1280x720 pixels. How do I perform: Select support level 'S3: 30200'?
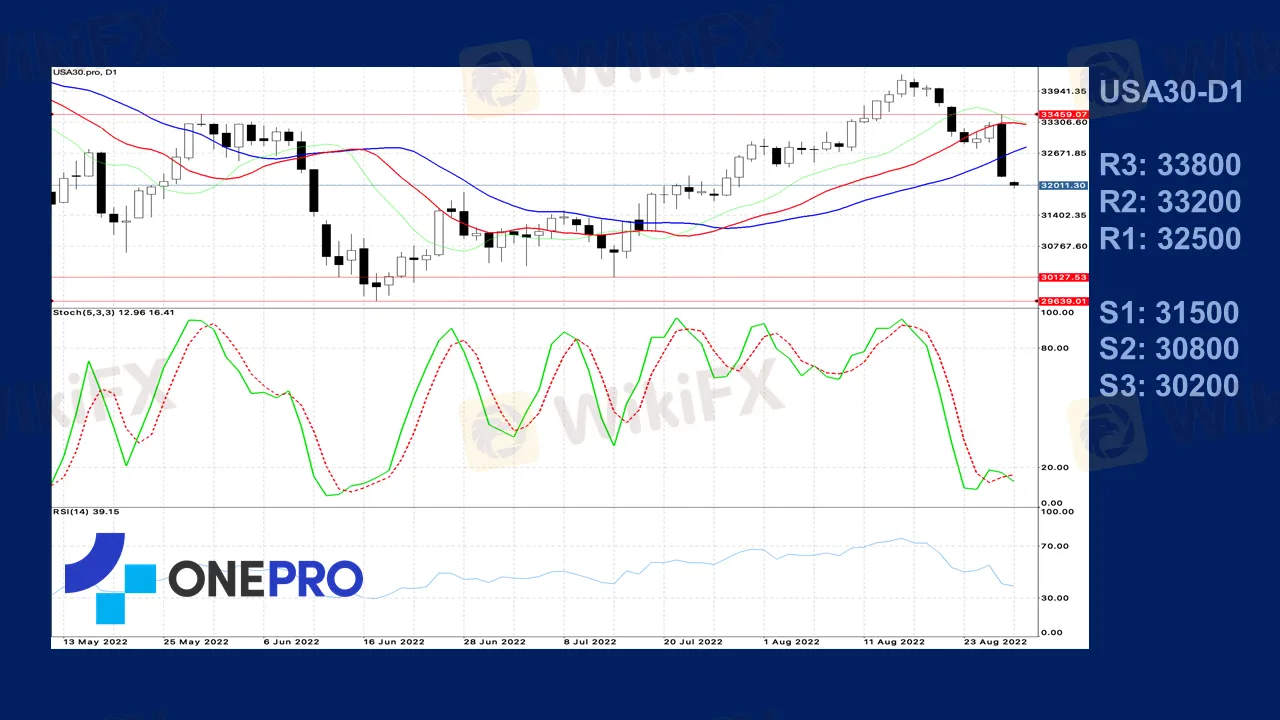coord(1169,386)
